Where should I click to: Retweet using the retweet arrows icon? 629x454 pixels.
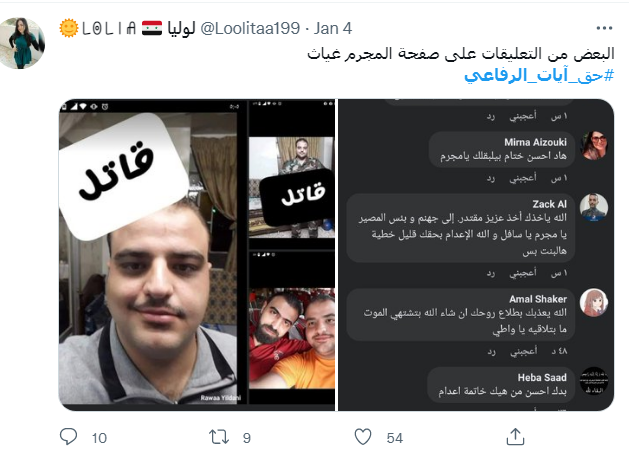click(219, 437)
